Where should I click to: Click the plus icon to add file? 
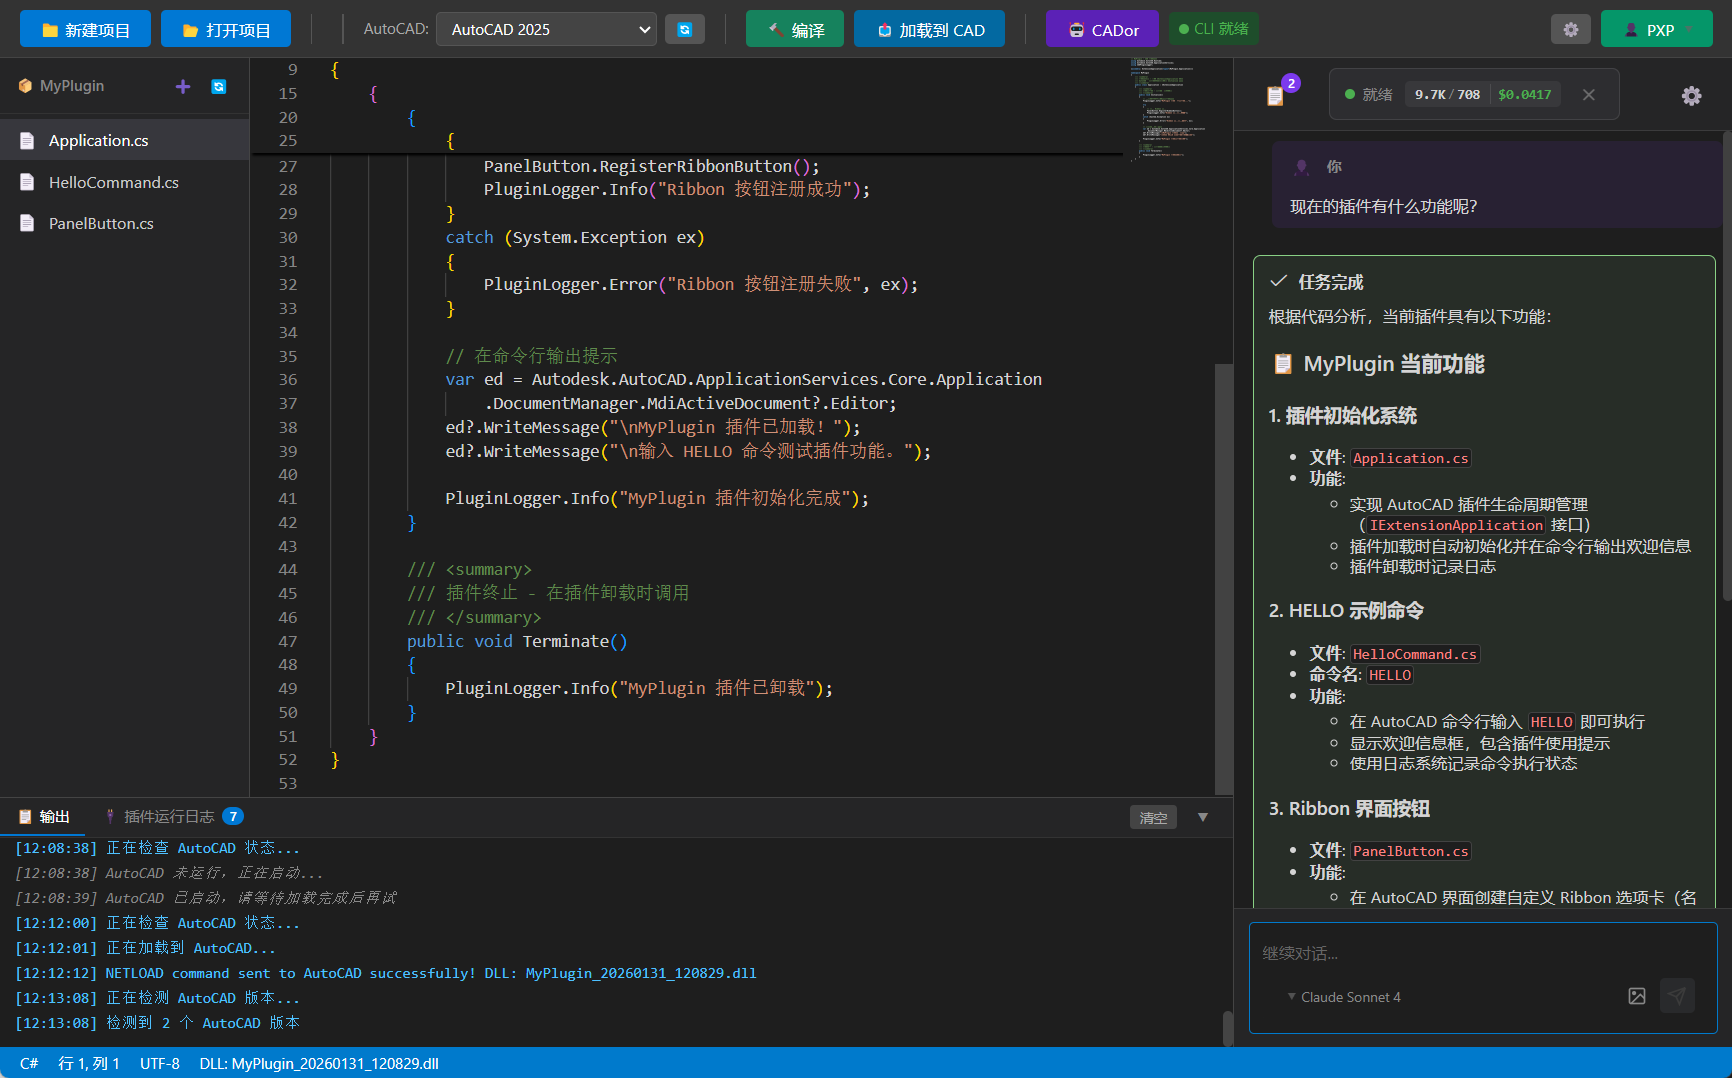(x=183, y=87)
